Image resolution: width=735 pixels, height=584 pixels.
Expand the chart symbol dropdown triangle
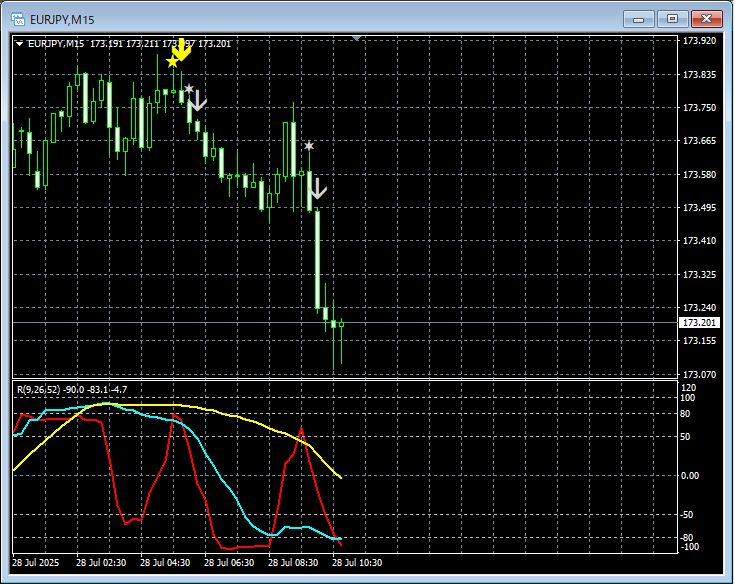[20, 44]
